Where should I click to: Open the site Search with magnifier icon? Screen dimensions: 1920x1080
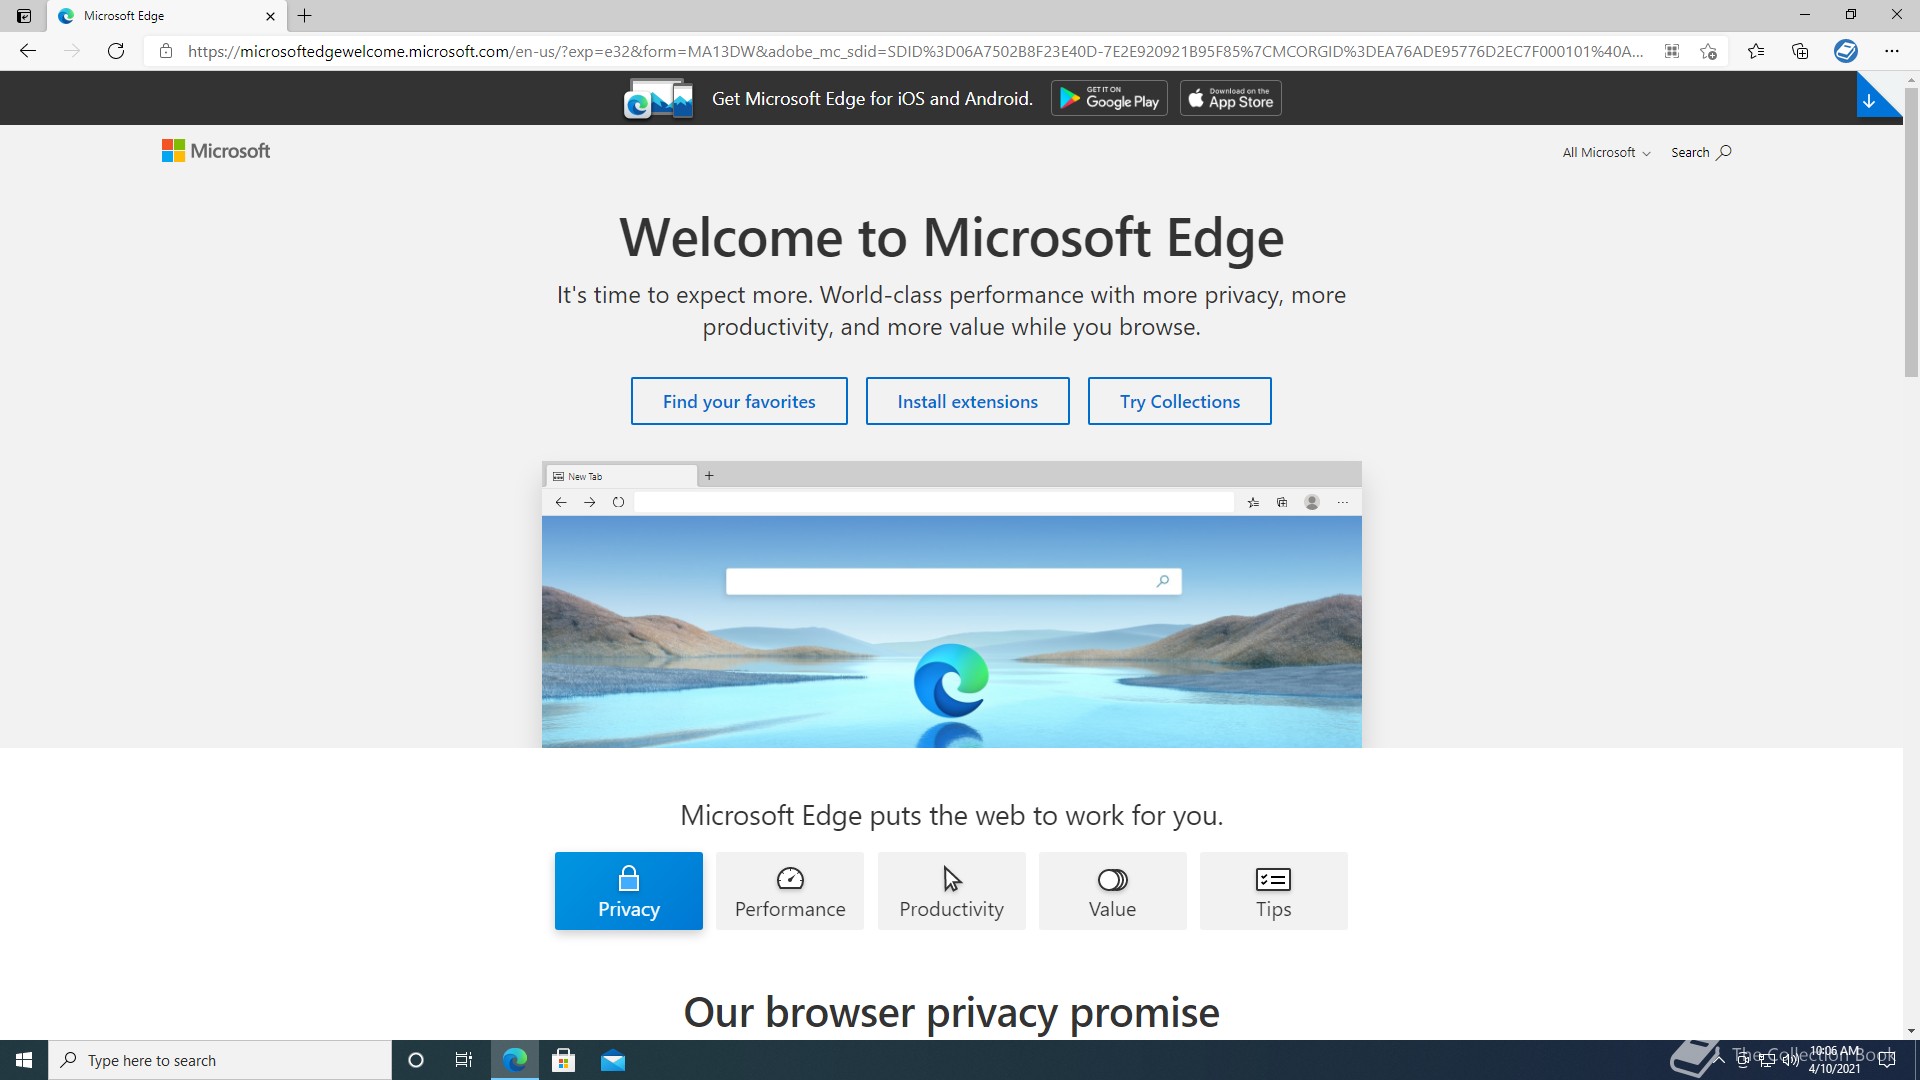(x=1701, y=153)
